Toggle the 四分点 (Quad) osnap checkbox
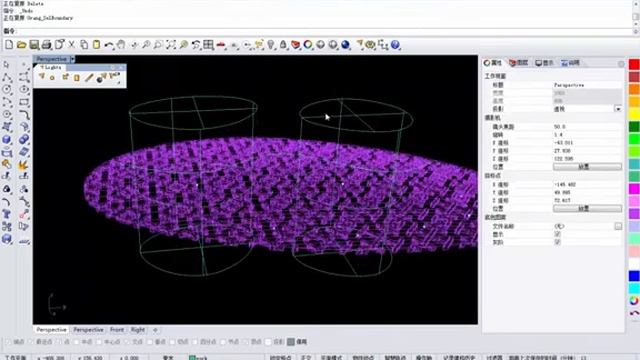This screenshot has width=640, height=360. point(195,342)
